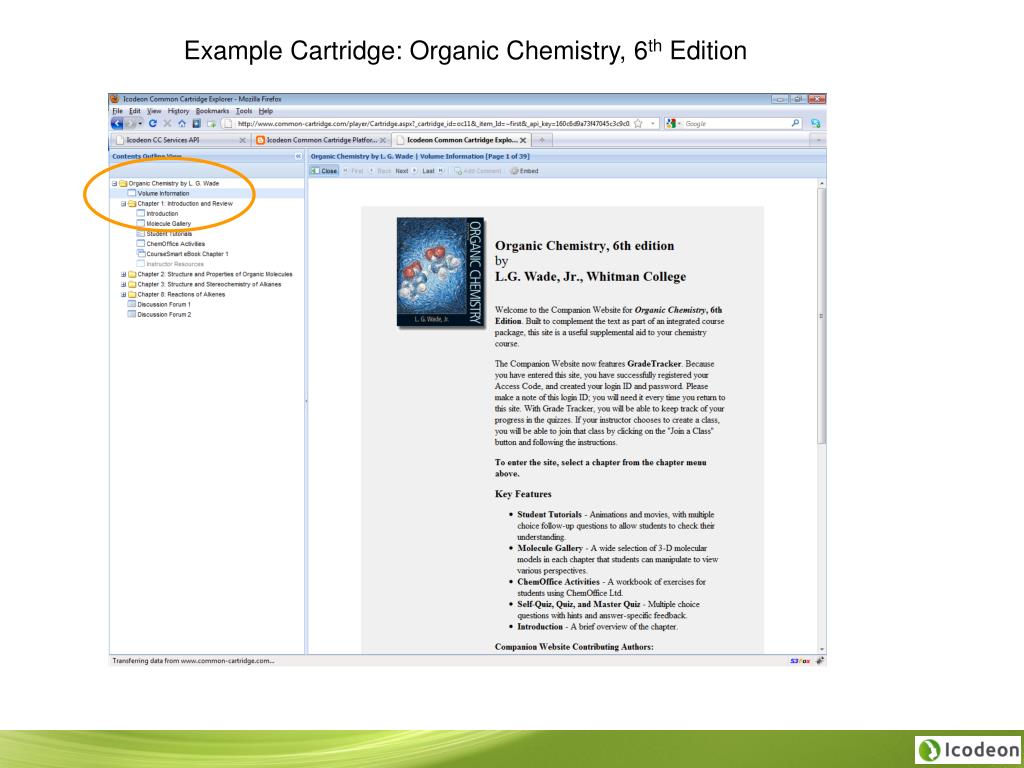Viewport: 1024px width, 768px height.
Task: Open the File menu
Action: tap(118, 111)
